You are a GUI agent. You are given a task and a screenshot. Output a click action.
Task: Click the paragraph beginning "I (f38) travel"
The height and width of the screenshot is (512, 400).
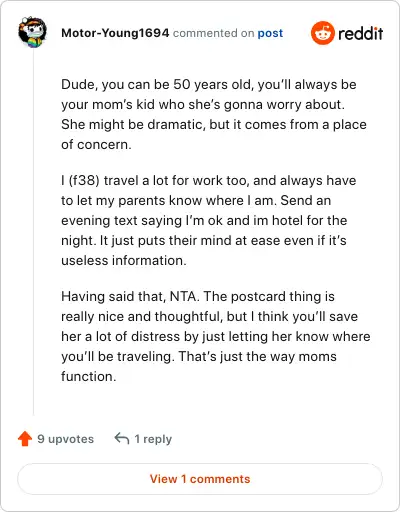pos(209,220)
